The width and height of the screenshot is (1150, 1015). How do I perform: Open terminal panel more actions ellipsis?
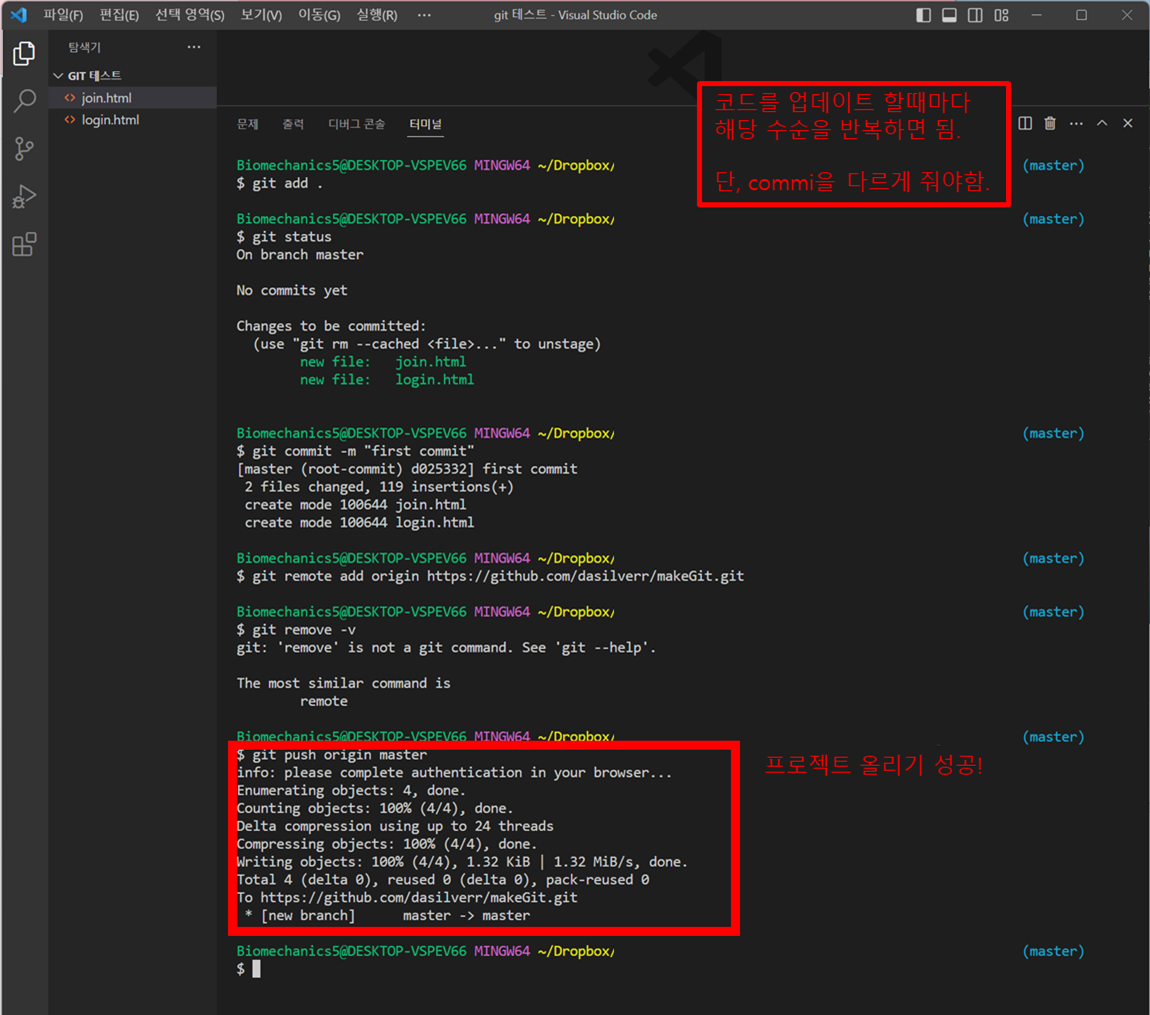(1076, 123)
